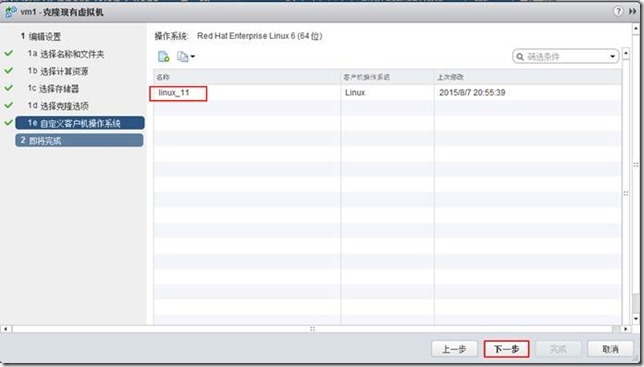The width and height of the screenshot is (644, 367).
Task: Click the new customization specification icon
Action: pyautogui.click(x=163, y=57)
